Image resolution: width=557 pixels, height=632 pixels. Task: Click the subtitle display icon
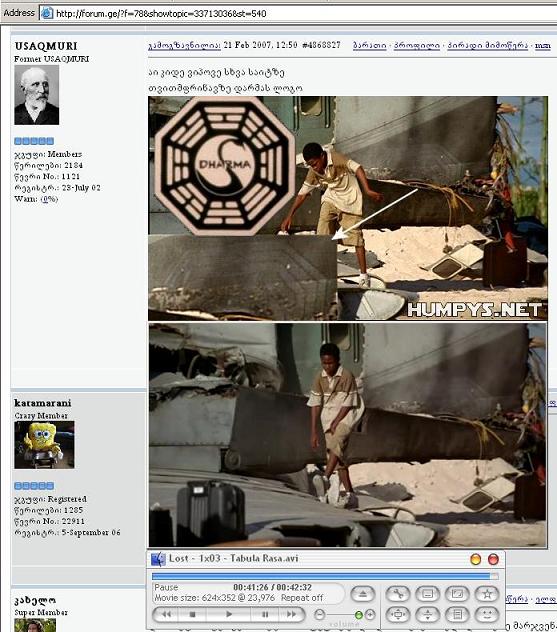point(427,594)
